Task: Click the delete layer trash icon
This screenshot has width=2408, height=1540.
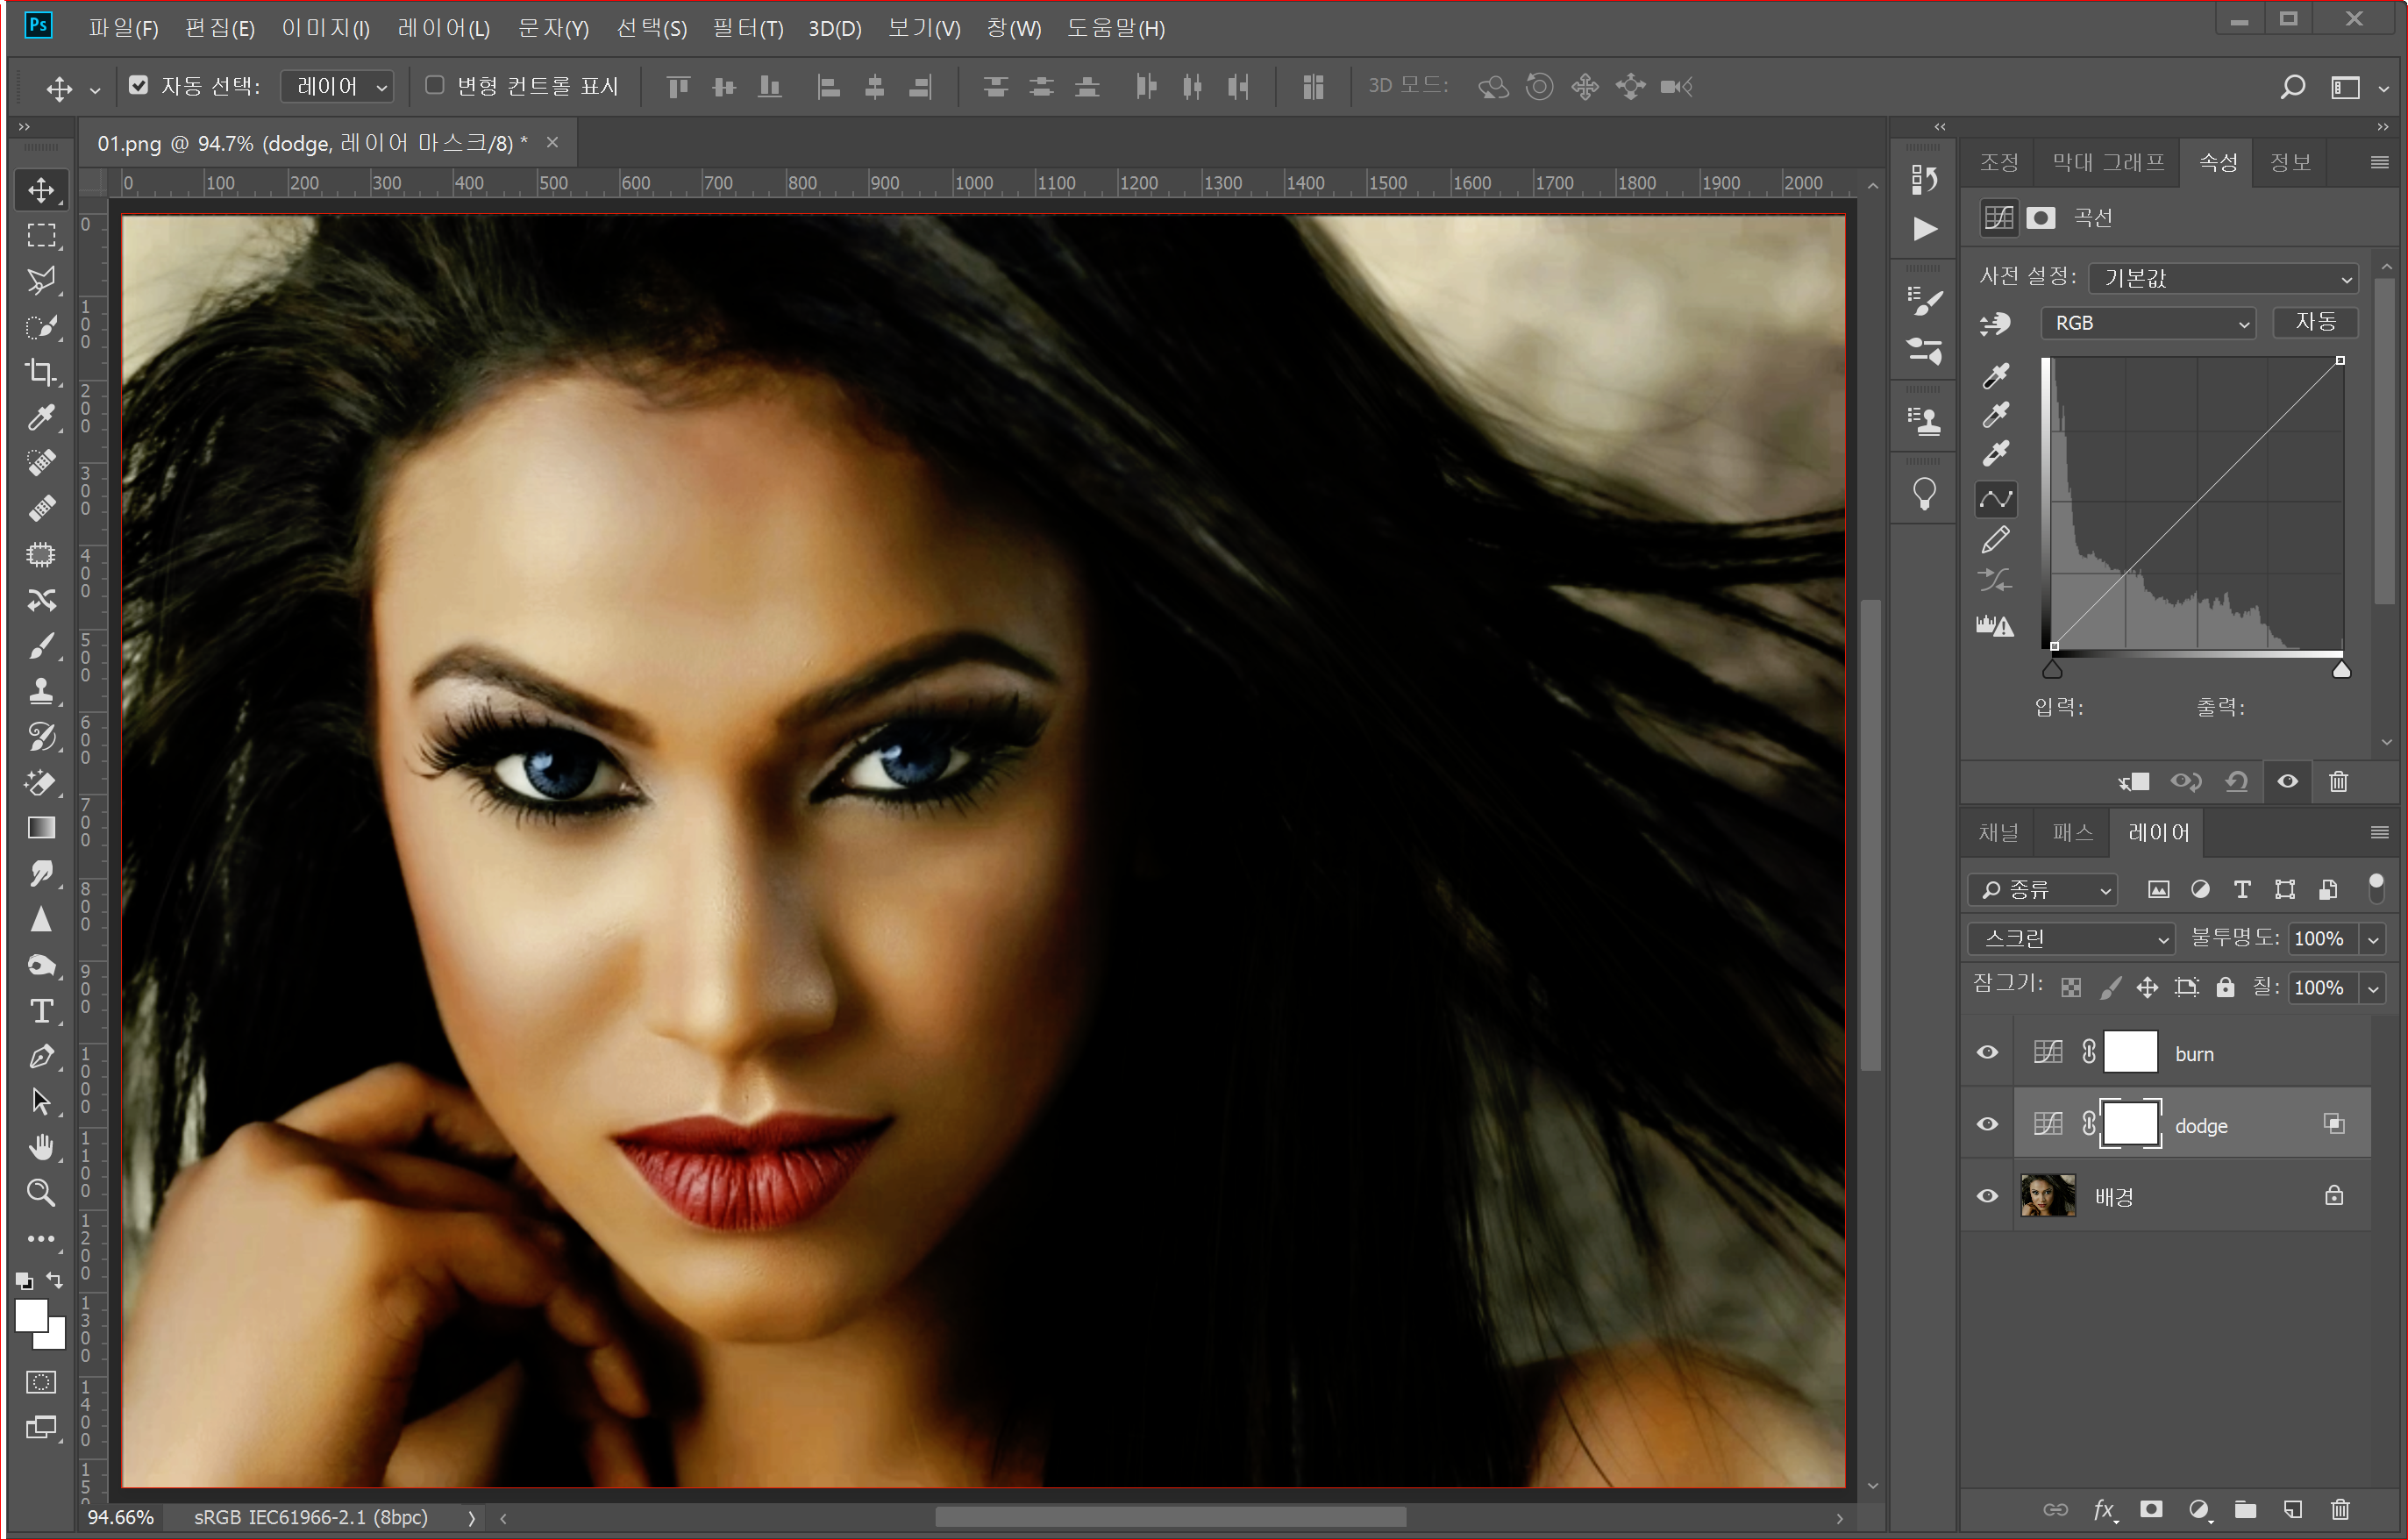Action: (x=2340, y=1509)
